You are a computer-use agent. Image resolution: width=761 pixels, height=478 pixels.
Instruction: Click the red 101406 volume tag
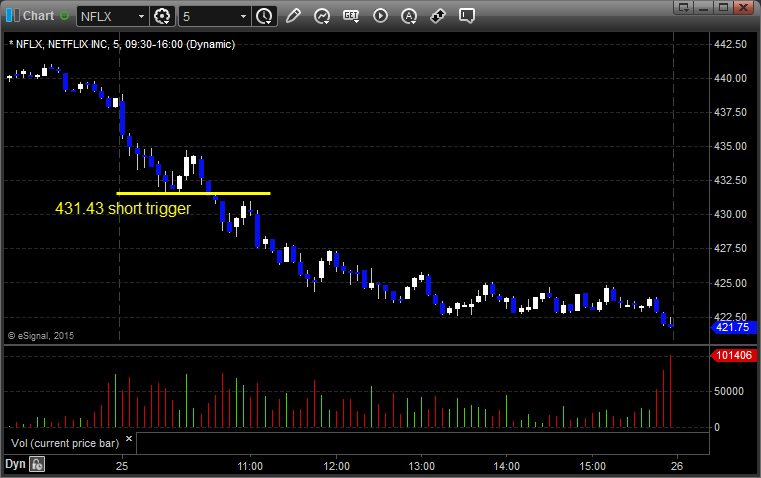click(x=734, y=355)
